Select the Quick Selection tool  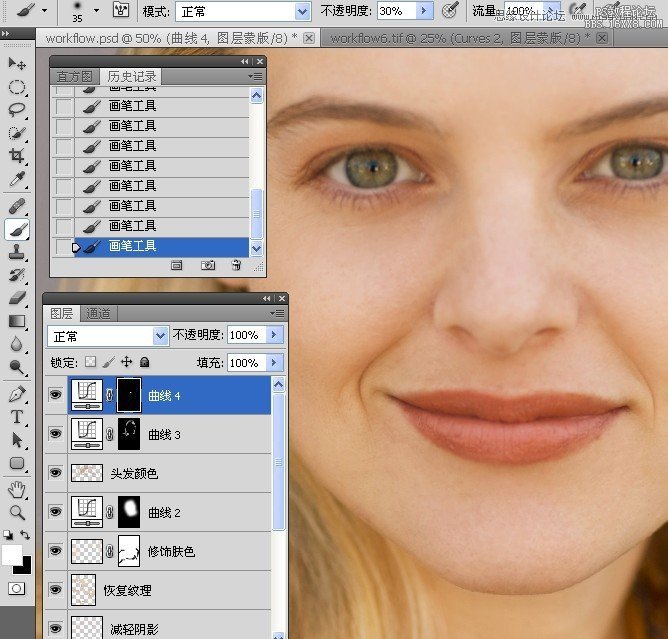[17, 133]
